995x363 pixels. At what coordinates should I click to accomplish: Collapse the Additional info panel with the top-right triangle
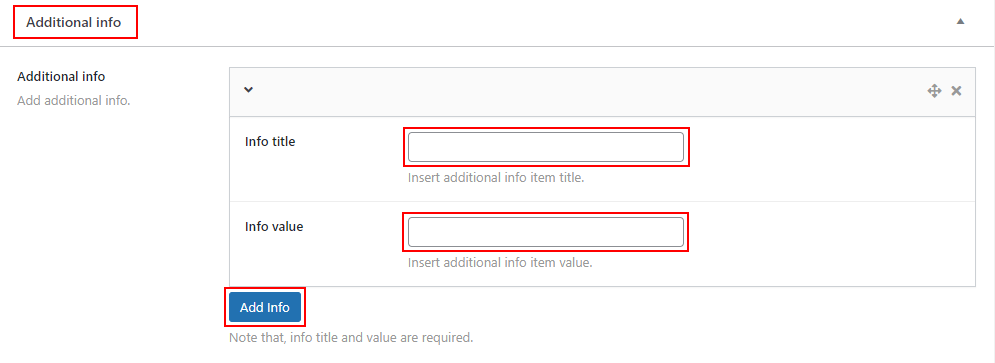(960, 22)
